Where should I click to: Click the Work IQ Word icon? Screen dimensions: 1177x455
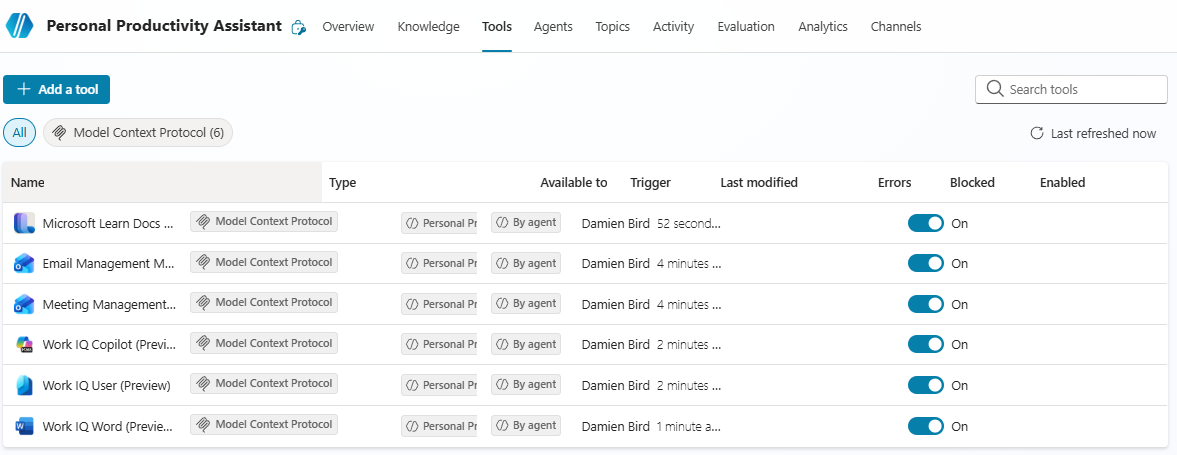pyautogui.click(x=24, y=426)
